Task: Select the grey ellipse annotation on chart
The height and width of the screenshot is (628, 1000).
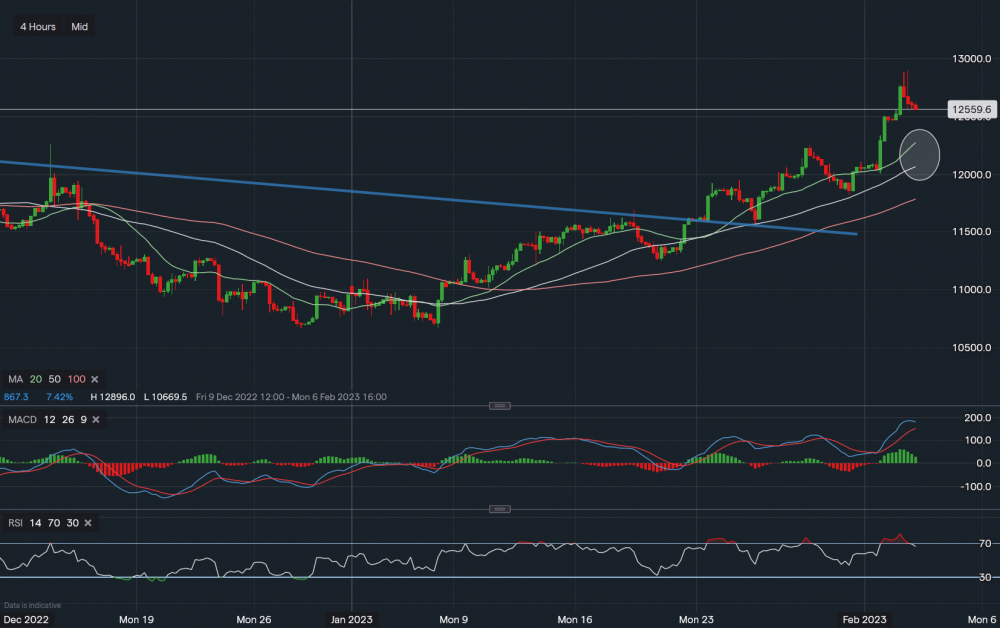Action: [x=920, y=154]
